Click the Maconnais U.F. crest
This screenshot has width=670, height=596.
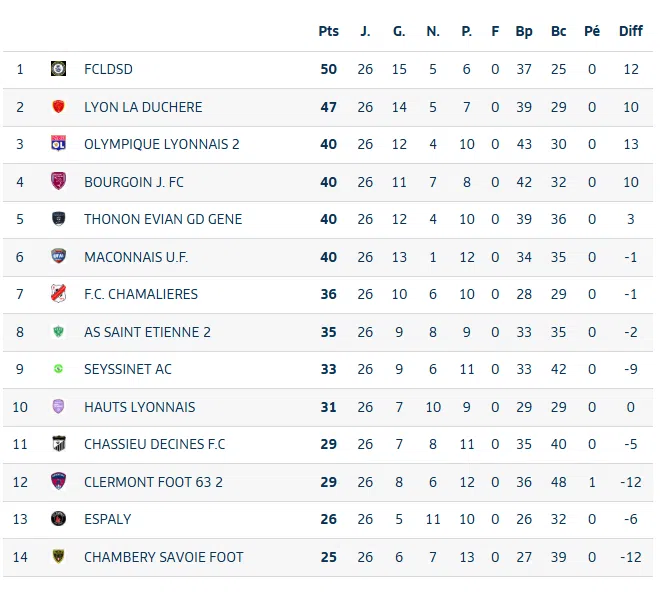pyautogui.click(x=59, y=257)
